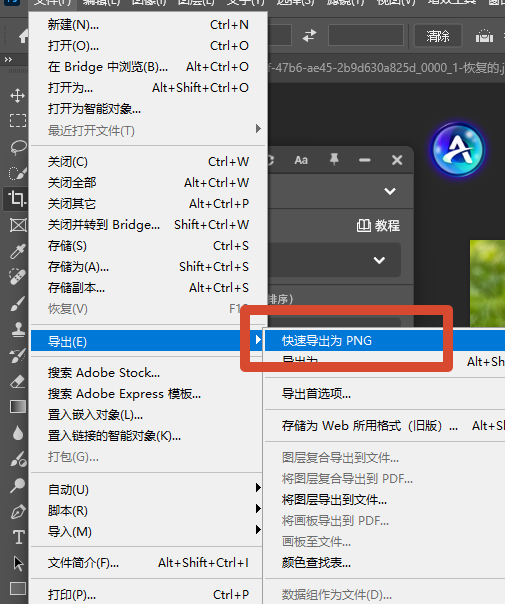Choose 新建(N)... from File menu
Image resolution: width=505 pixels, height=604 pixels.
[148, 25]
